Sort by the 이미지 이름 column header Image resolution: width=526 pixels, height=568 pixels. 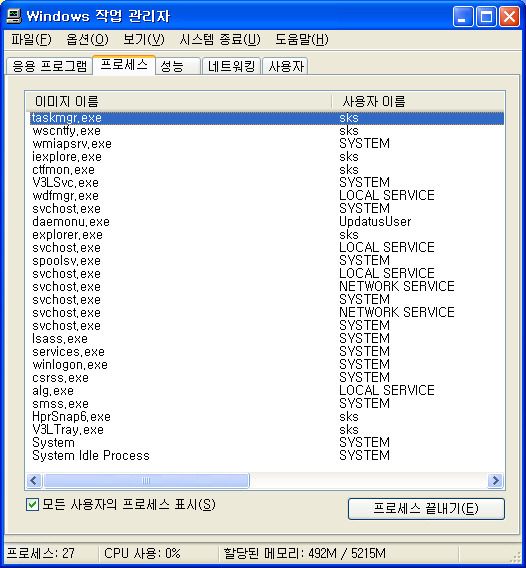(179, 101)
